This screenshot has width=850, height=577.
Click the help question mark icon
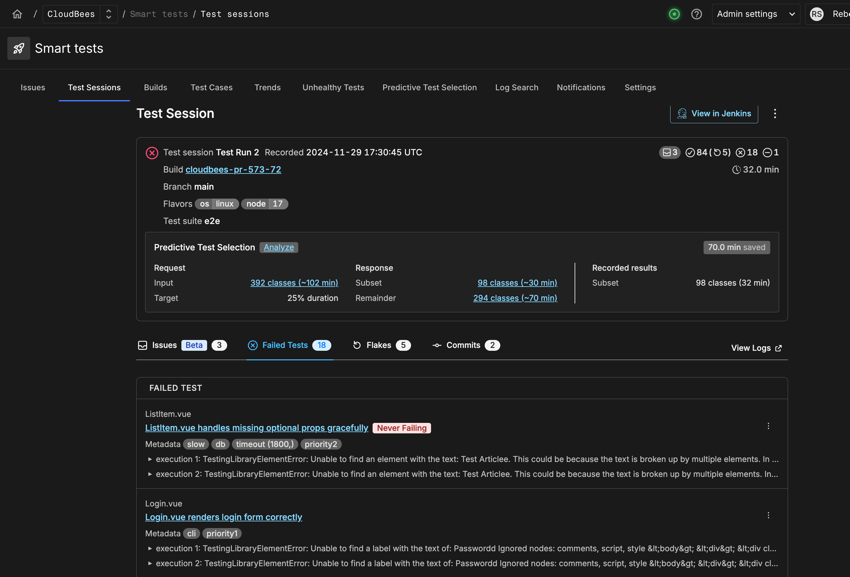pos(697,13)
